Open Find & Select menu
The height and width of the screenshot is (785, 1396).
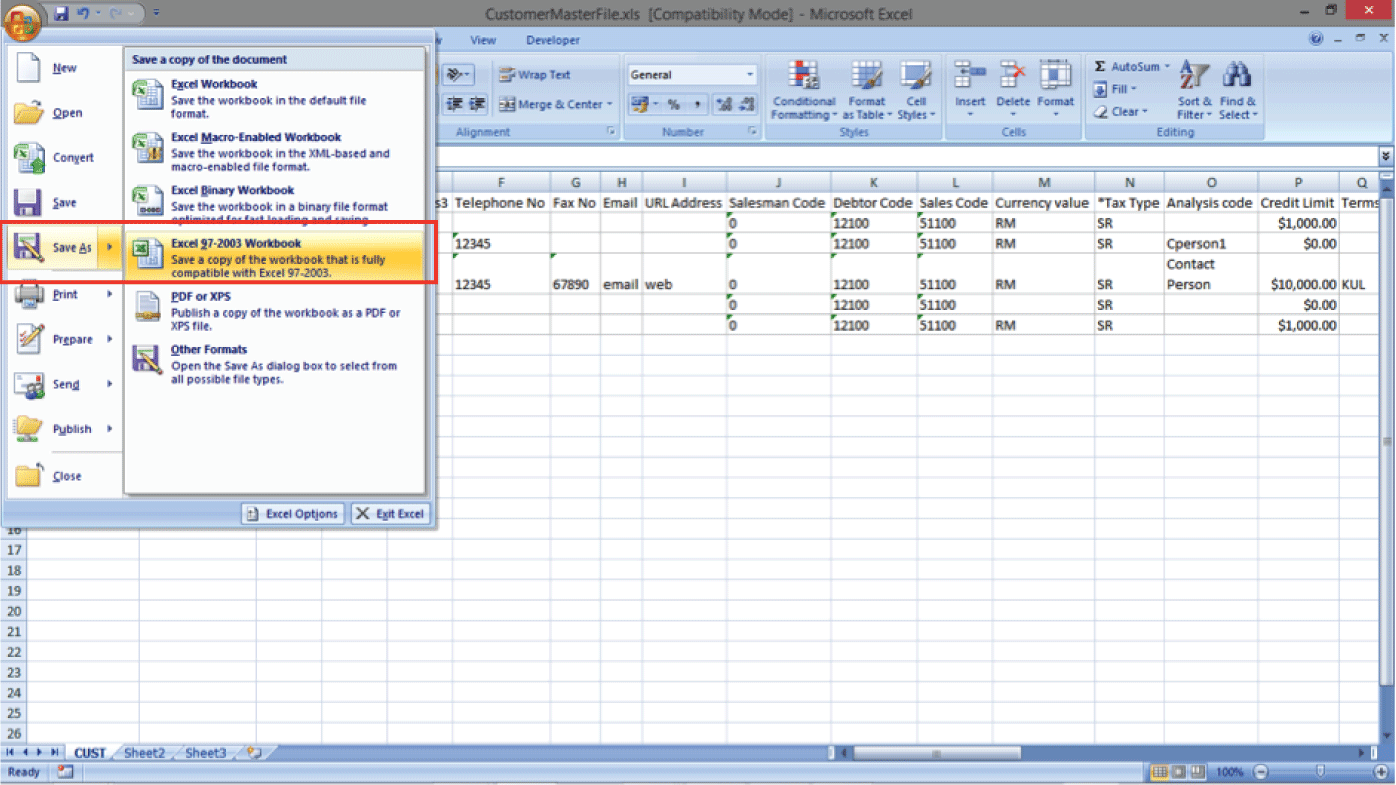tap(1237, 90)
